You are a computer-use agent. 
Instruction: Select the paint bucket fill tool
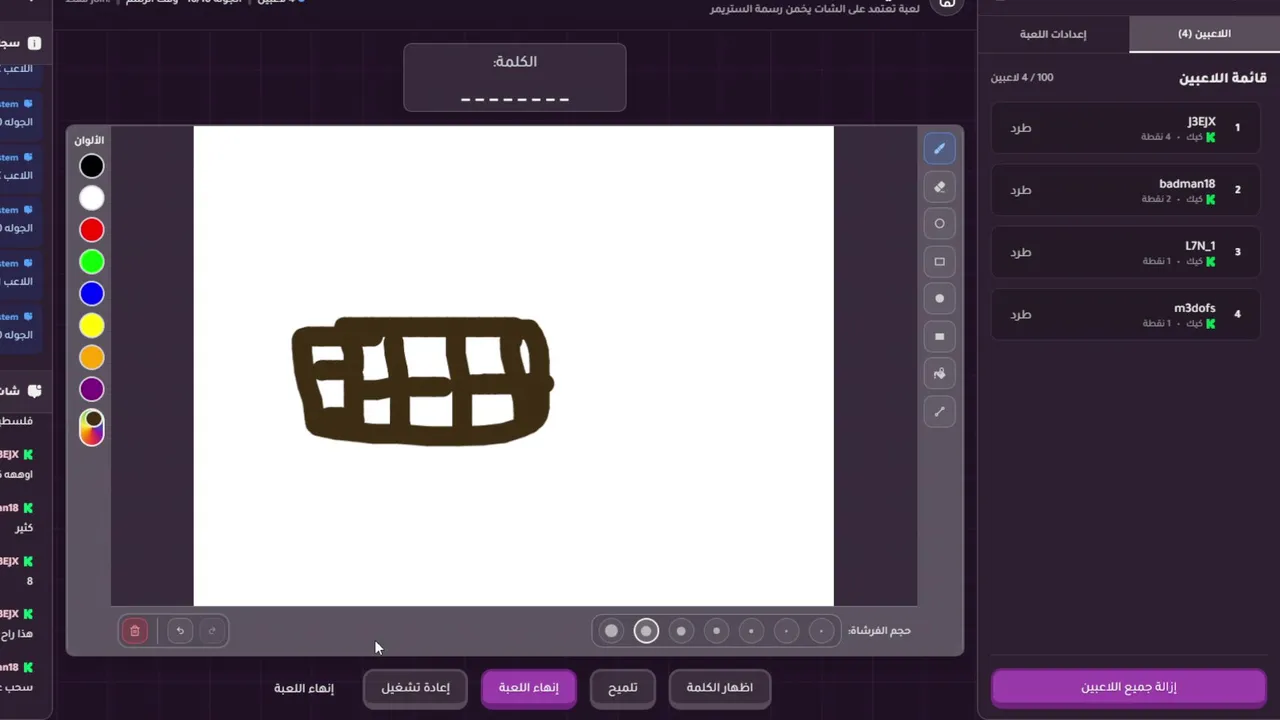click(939, 374)
